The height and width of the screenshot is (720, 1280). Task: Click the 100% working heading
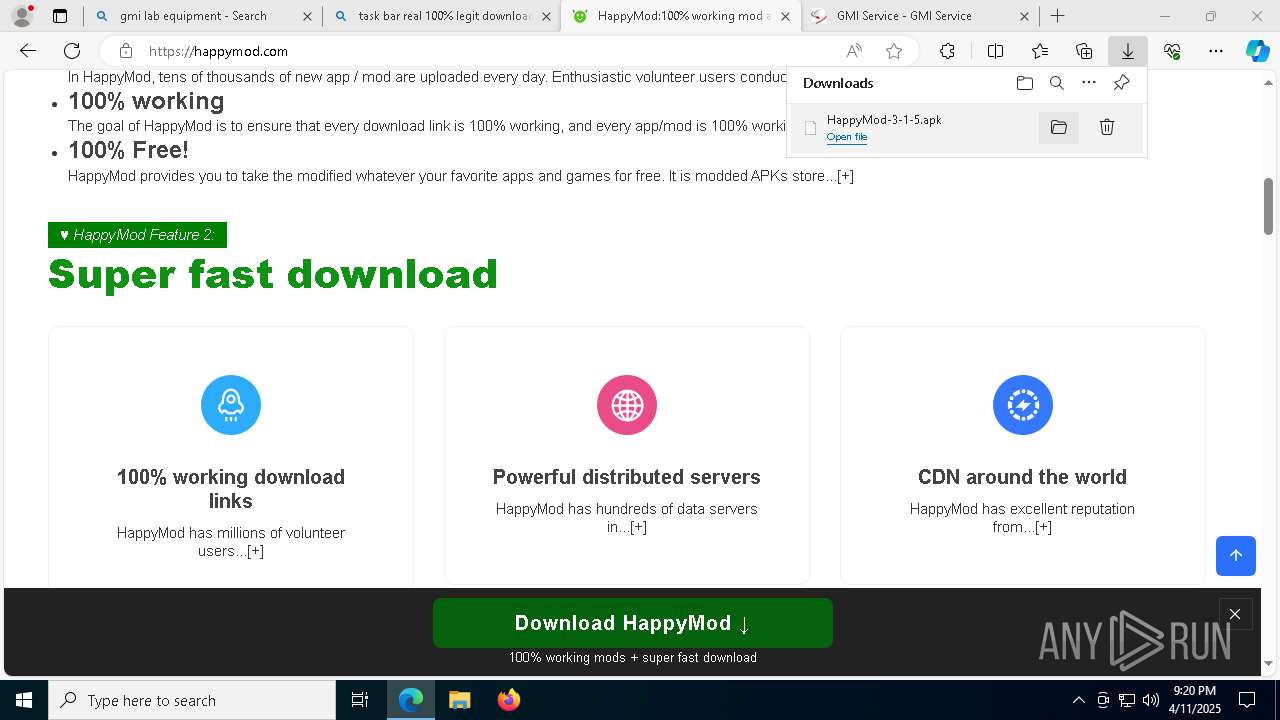[146, 101]
